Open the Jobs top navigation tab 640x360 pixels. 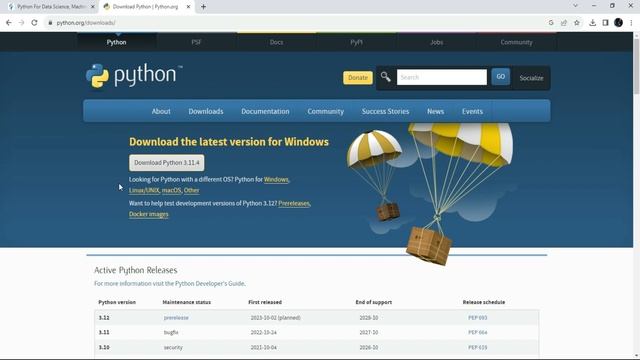click(436, 42)
